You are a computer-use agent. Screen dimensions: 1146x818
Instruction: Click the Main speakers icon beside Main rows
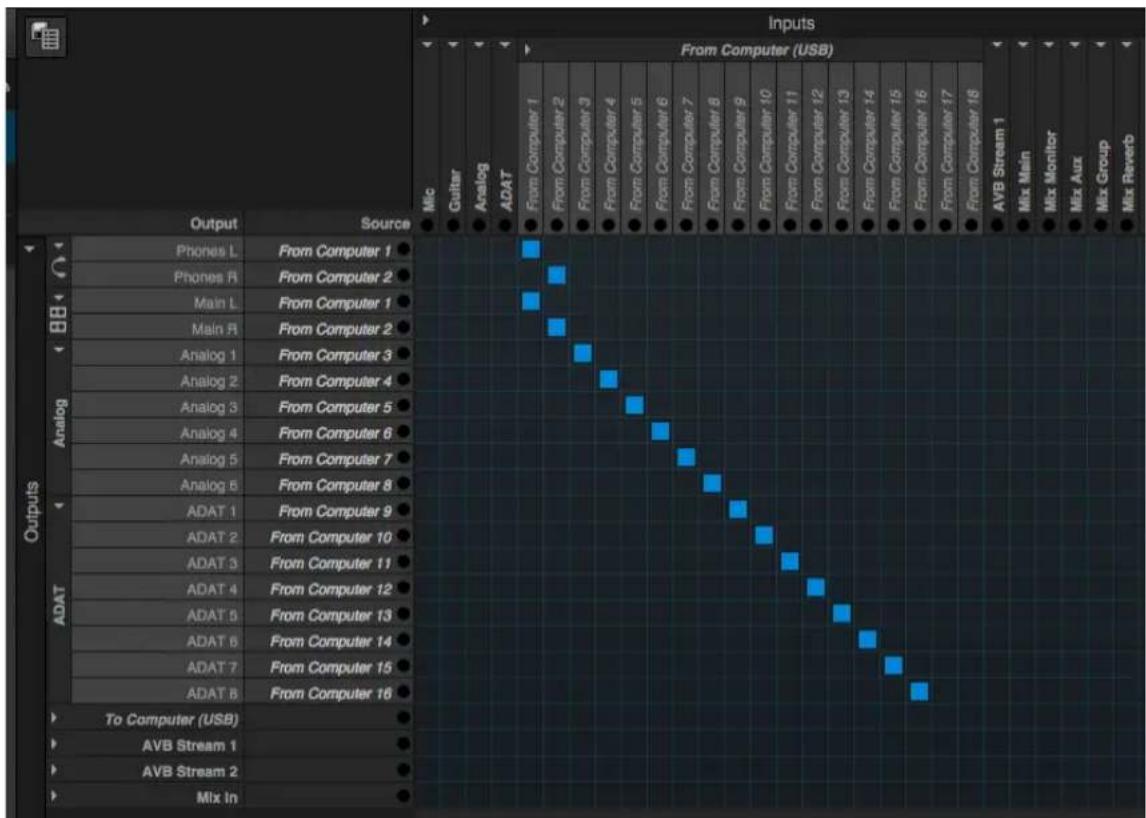[x=59, y=319]
